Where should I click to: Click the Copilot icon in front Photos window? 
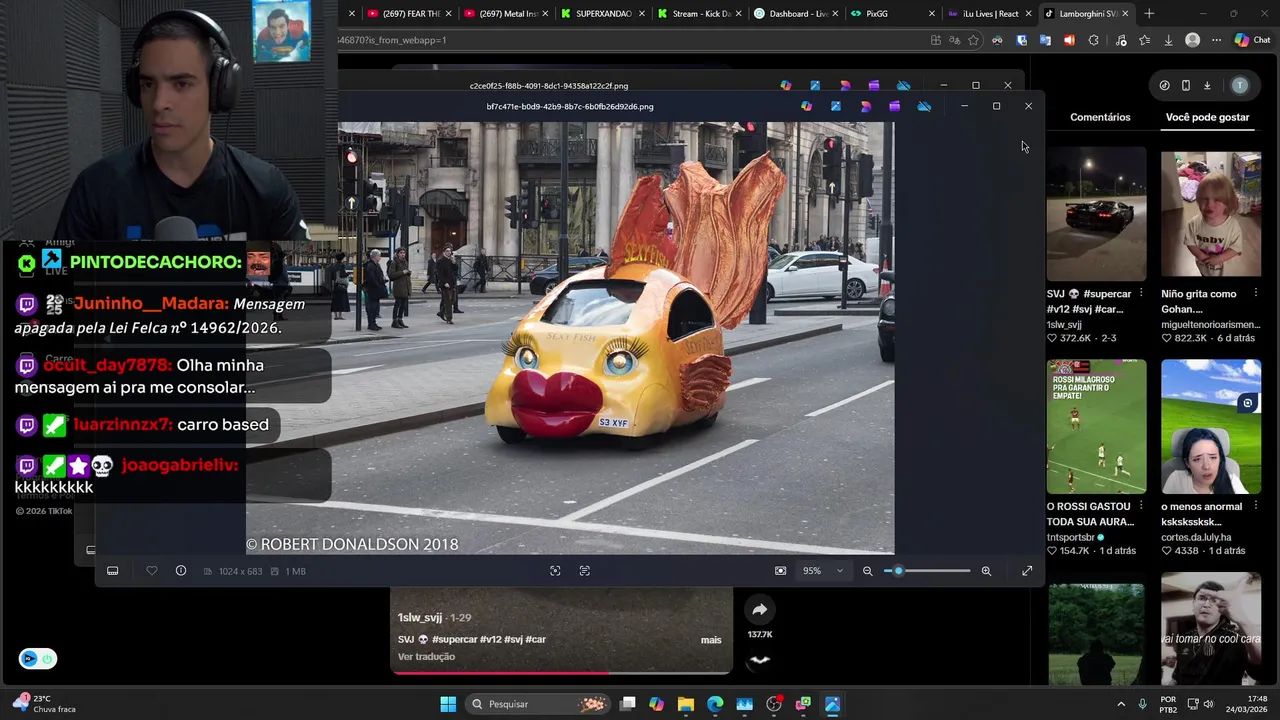coord(806,106)
